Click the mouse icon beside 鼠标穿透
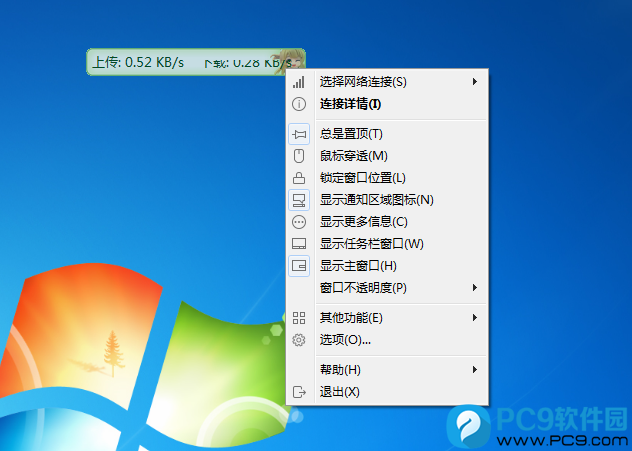 pos(299,156)
